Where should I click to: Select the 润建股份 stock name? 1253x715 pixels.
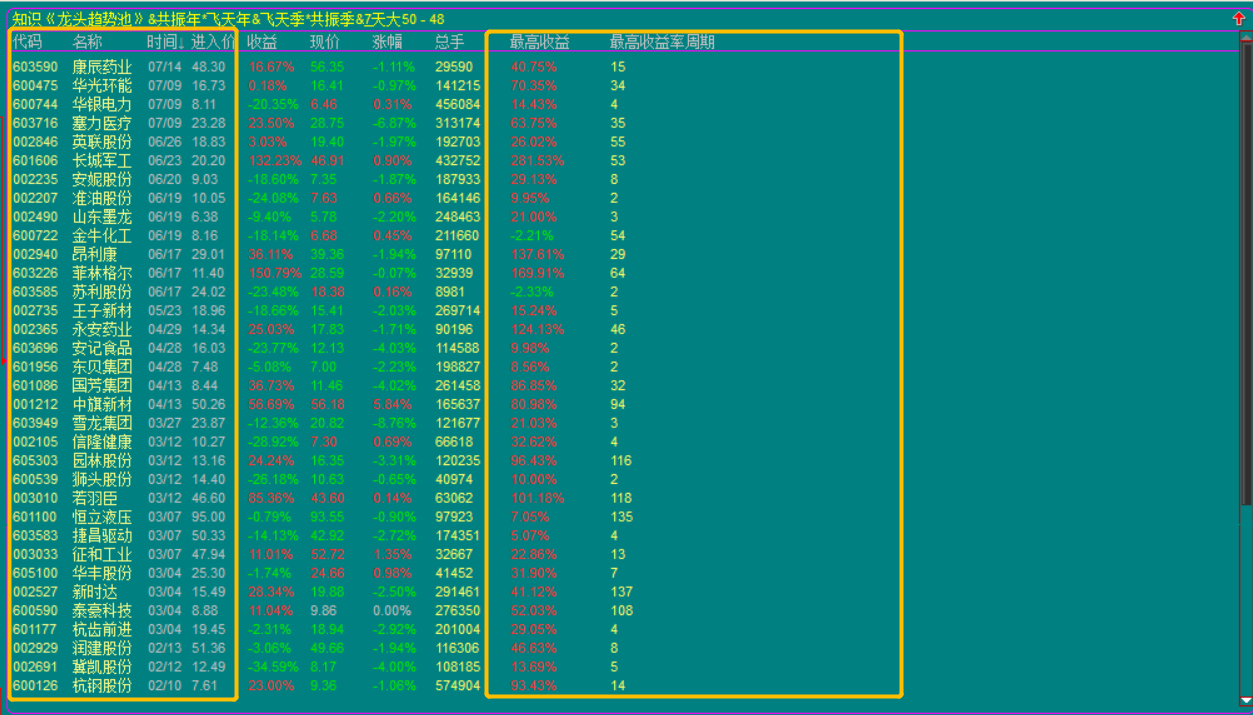click(x=102, y=648)
